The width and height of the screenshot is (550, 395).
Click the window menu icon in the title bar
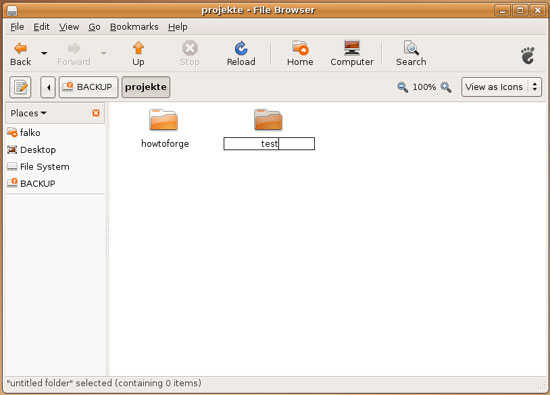pos(12,11)
